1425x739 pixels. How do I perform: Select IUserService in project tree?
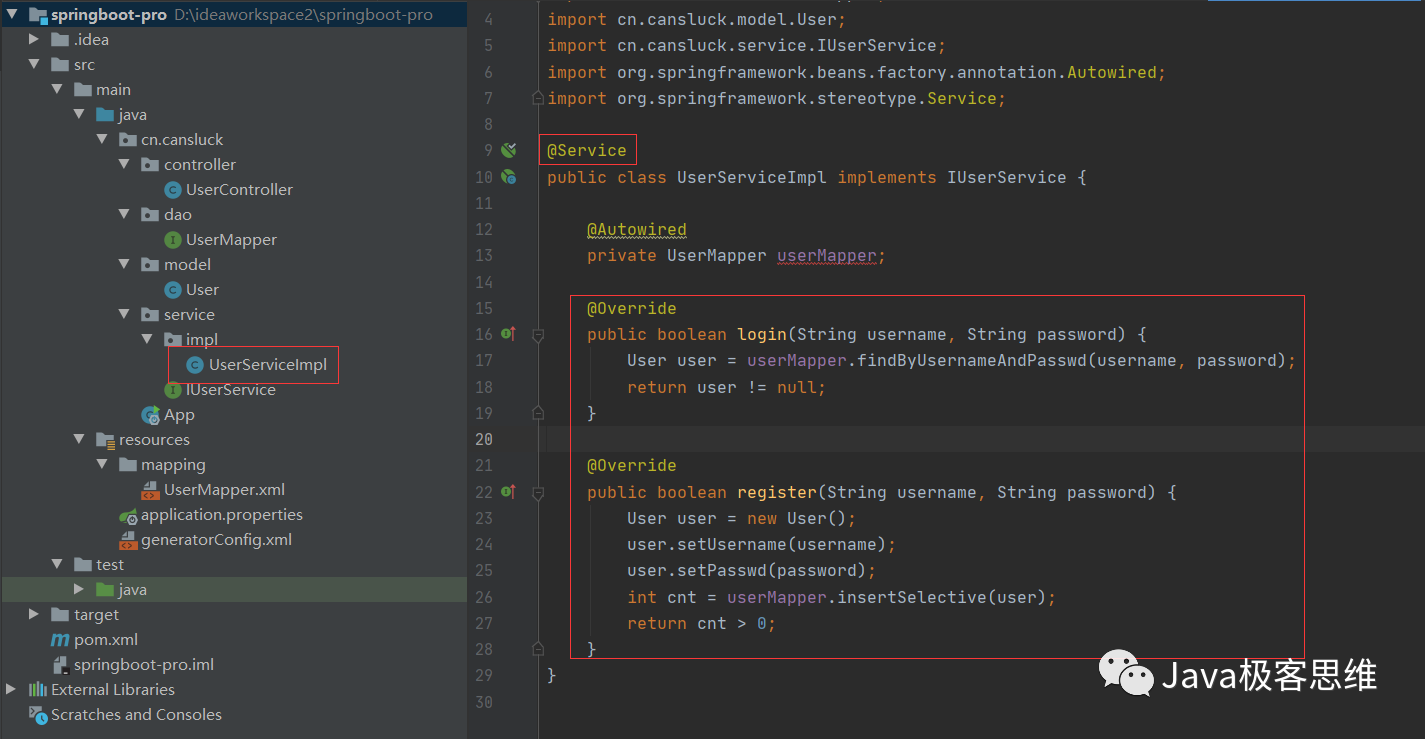tap(231, 390)
